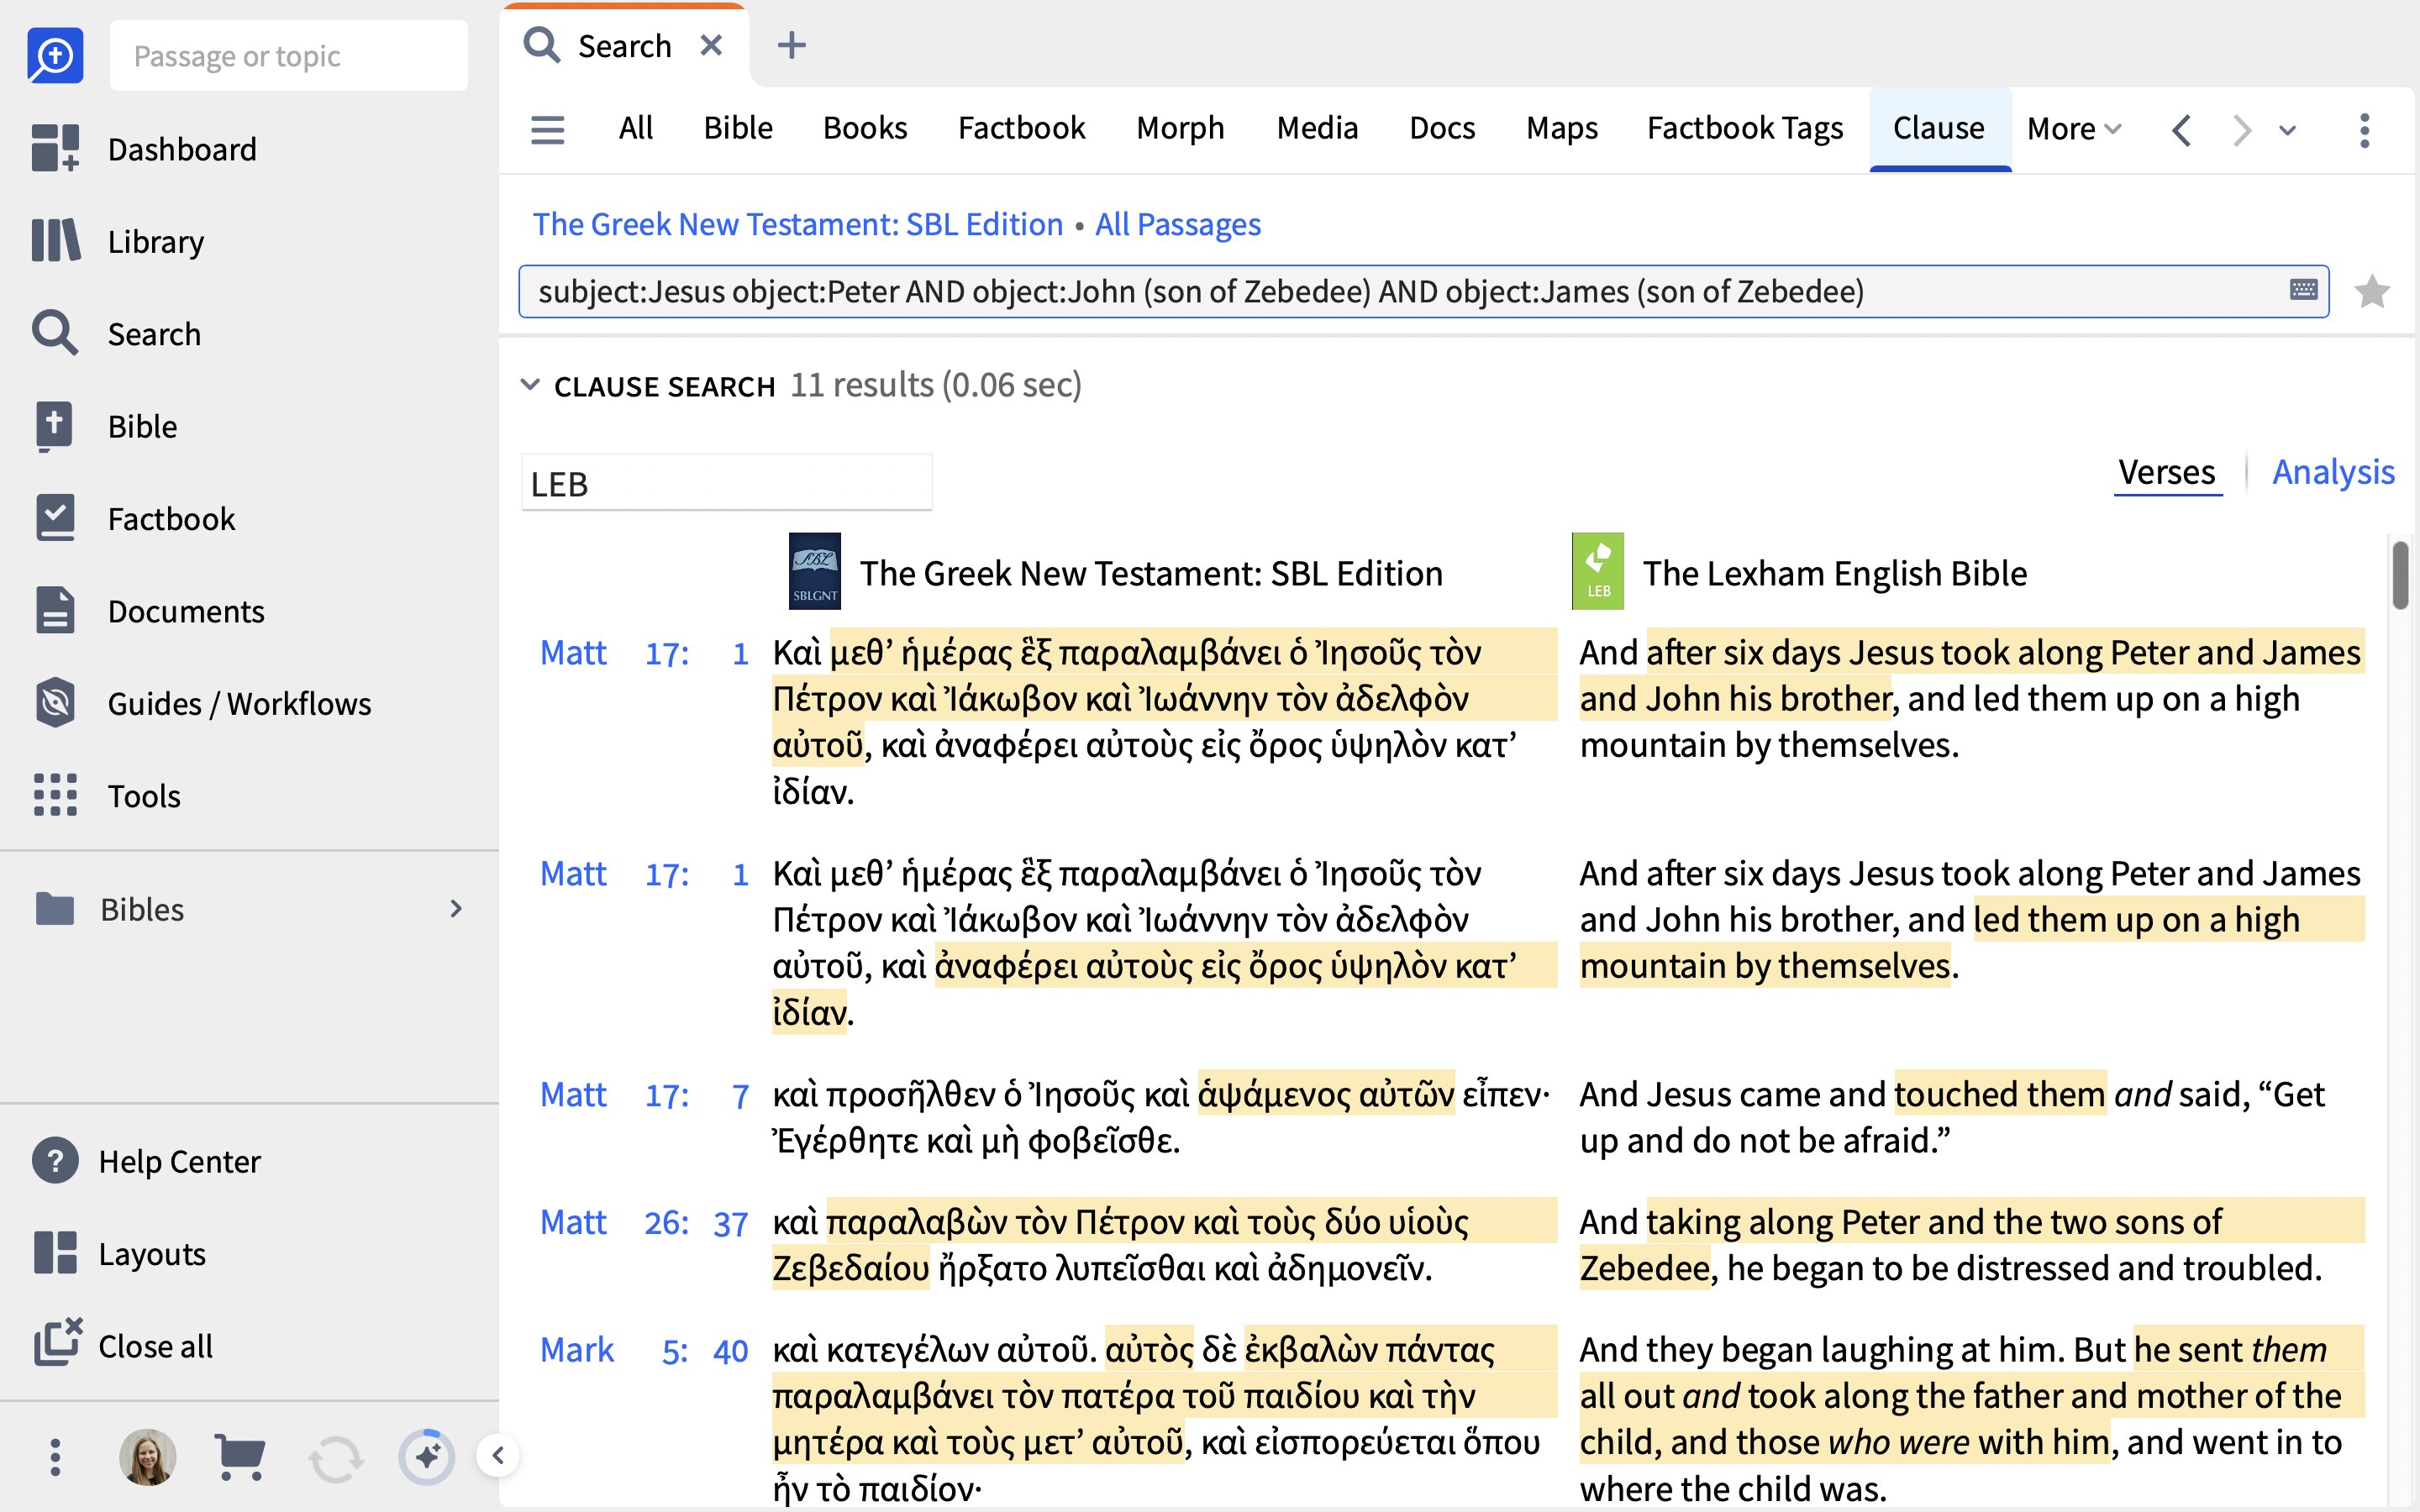Viewport: 2420px width, 1512px height.
Task: Open the AI sparkle assistant icon
Action: click(427, 1457)
